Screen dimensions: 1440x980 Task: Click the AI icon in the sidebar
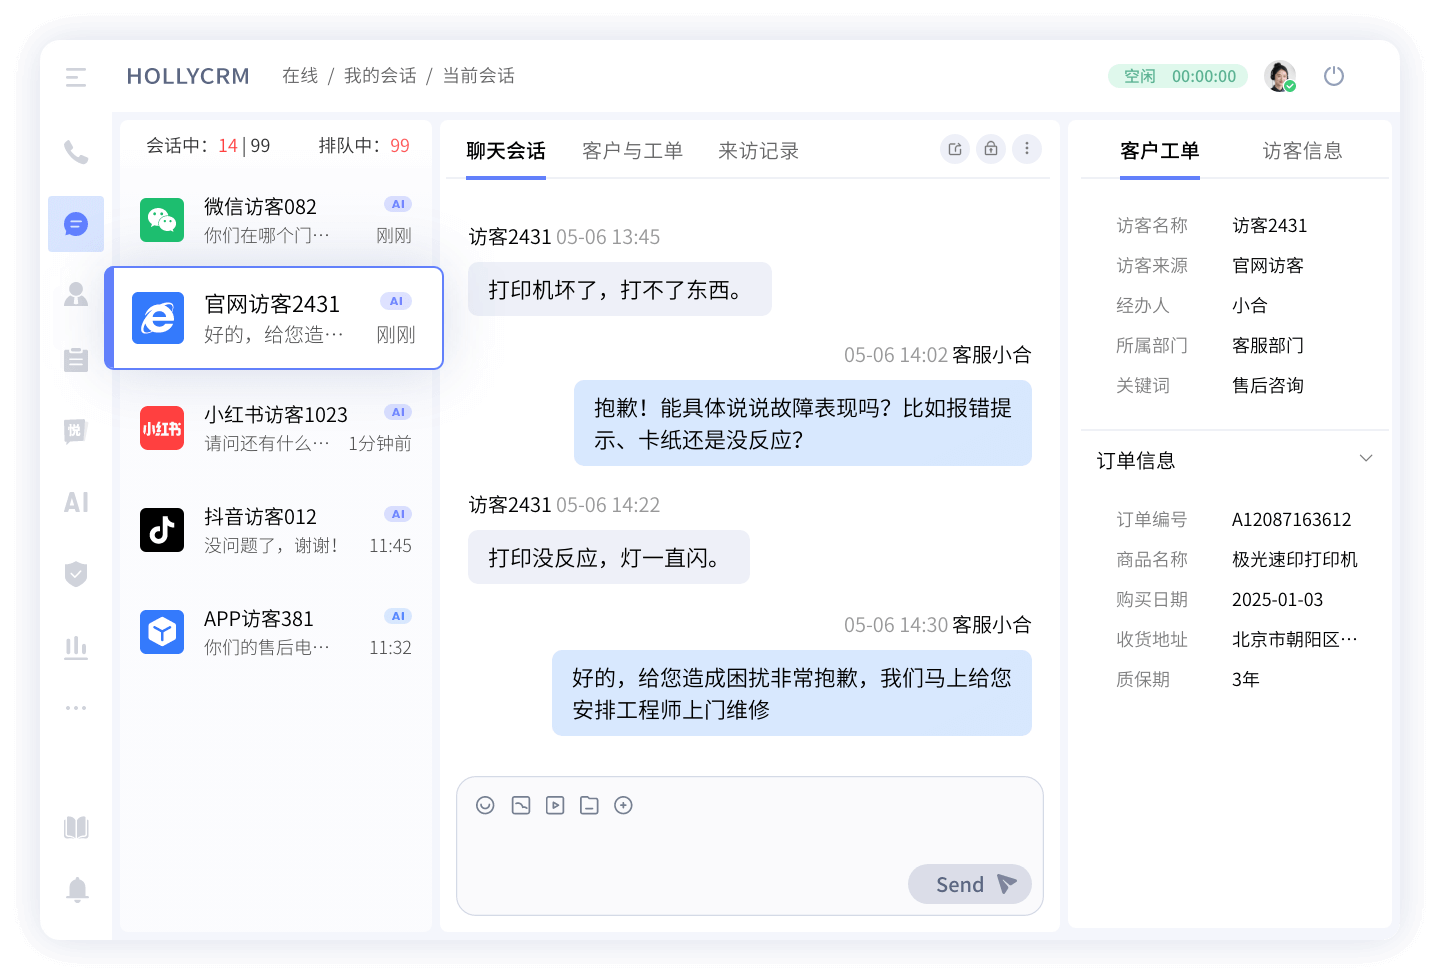[x=76, y=503]
